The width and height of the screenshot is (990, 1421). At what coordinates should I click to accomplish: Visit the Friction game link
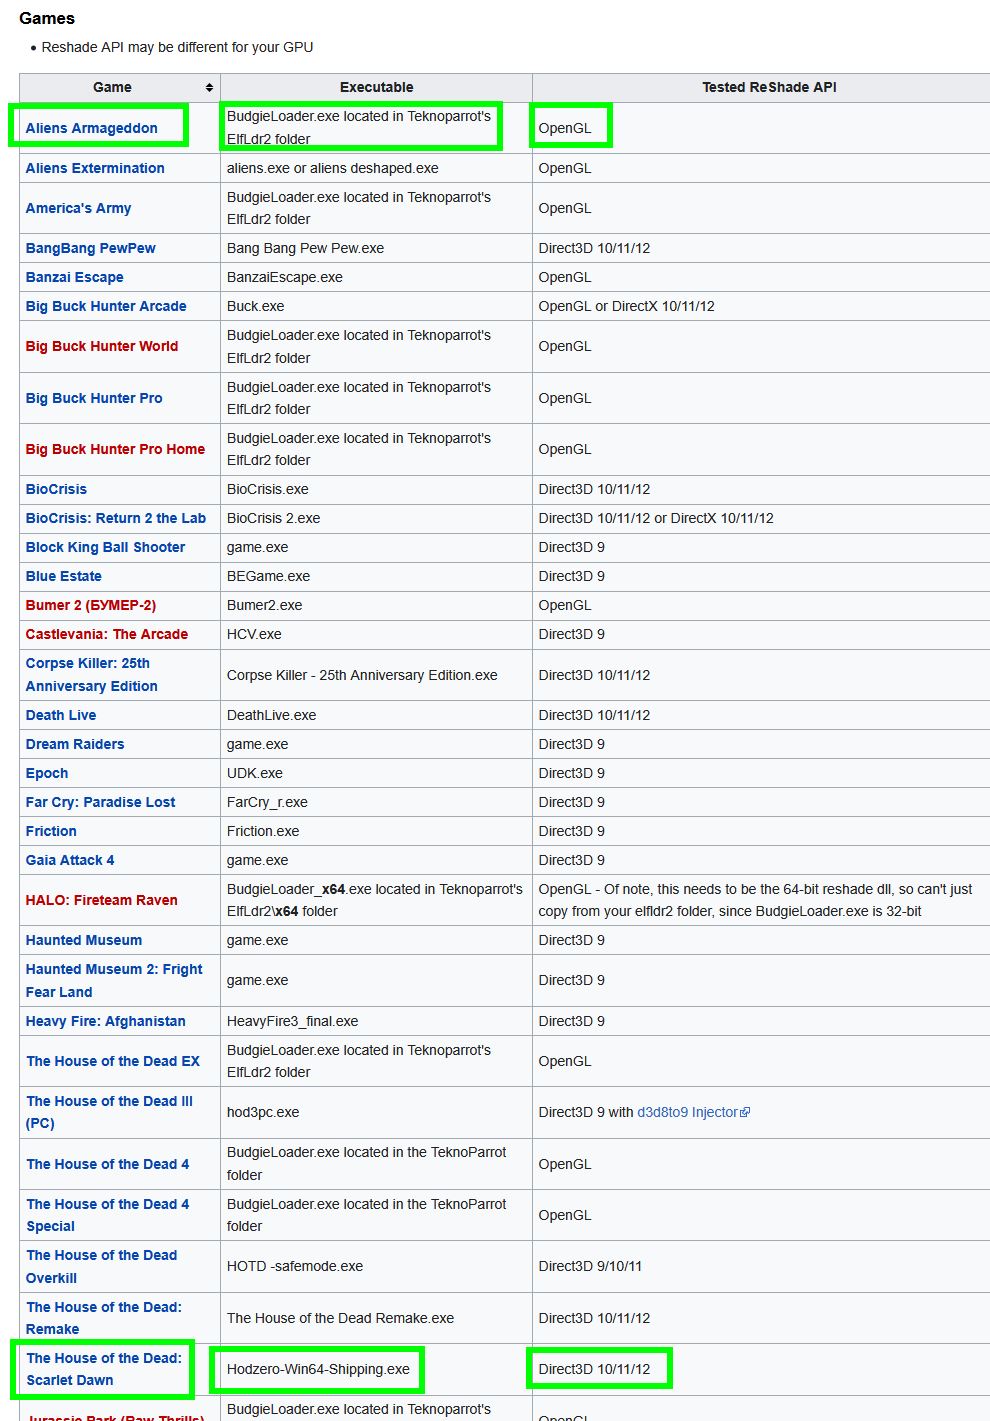tap(50, 831)
